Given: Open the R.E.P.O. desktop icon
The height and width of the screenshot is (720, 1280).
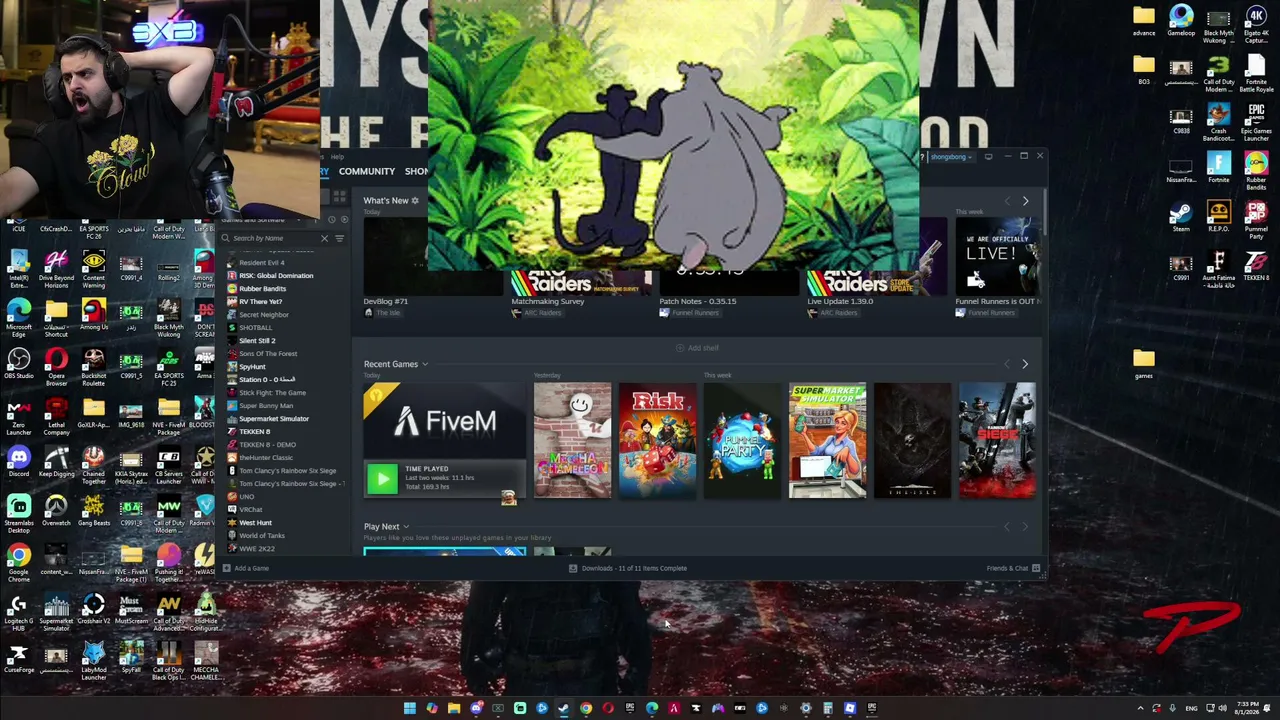Looking at the screenshot, I should 1218,217.
